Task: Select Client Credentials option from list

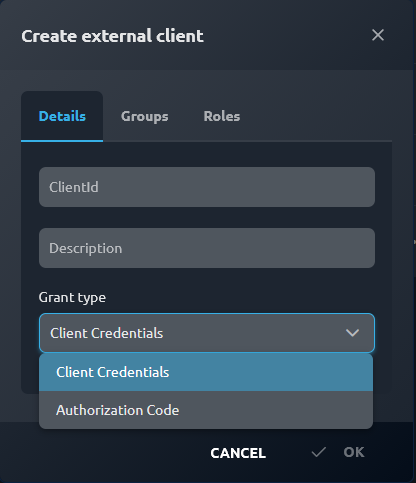Action: click(x=206, y=372)
